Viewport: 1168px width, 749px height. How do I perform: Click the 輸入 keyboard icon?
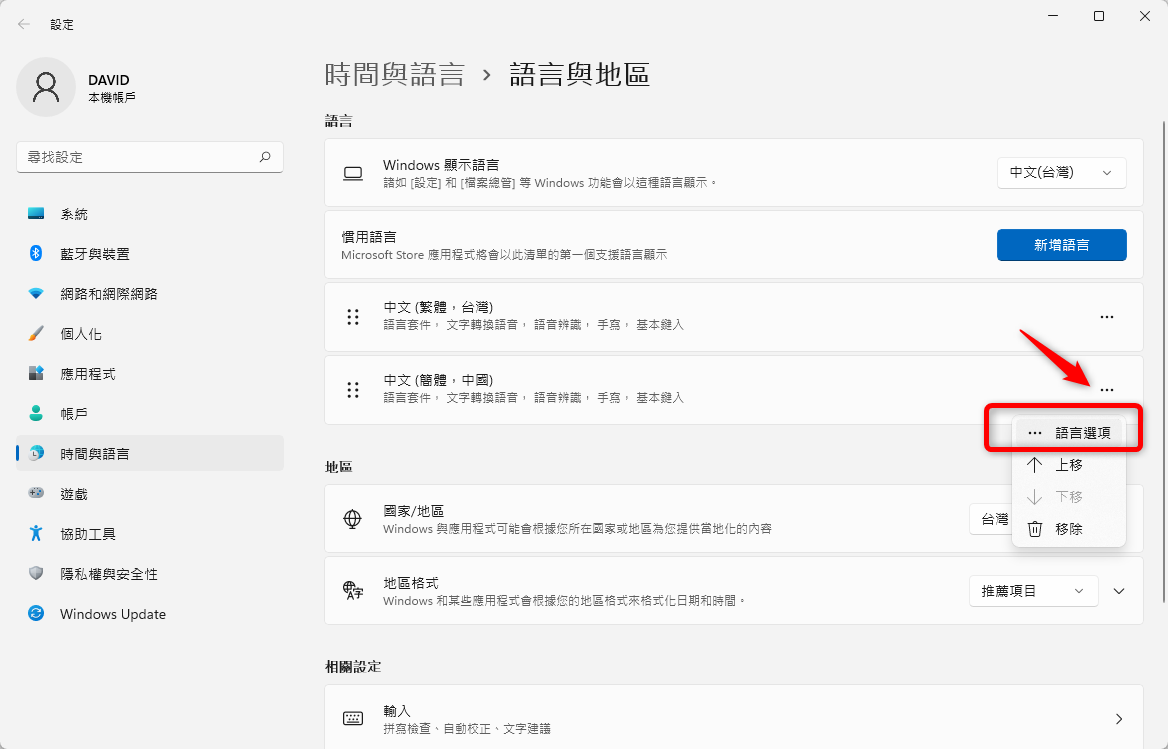[353, 718]
